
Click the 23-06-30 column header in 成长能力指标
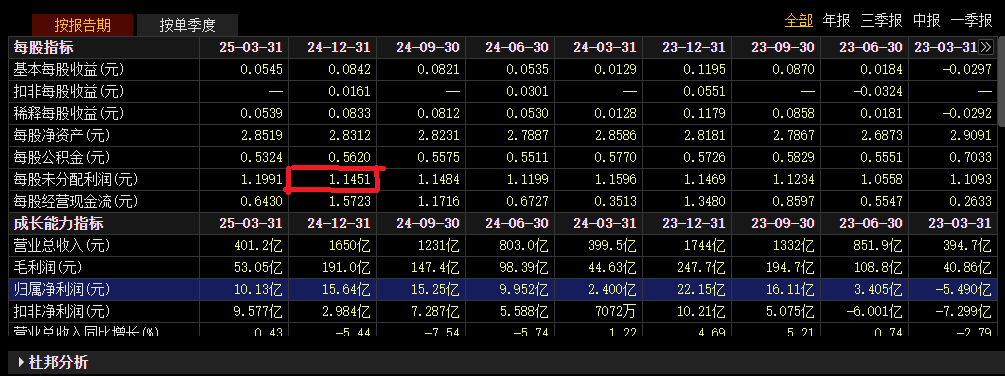coord(871,224)
